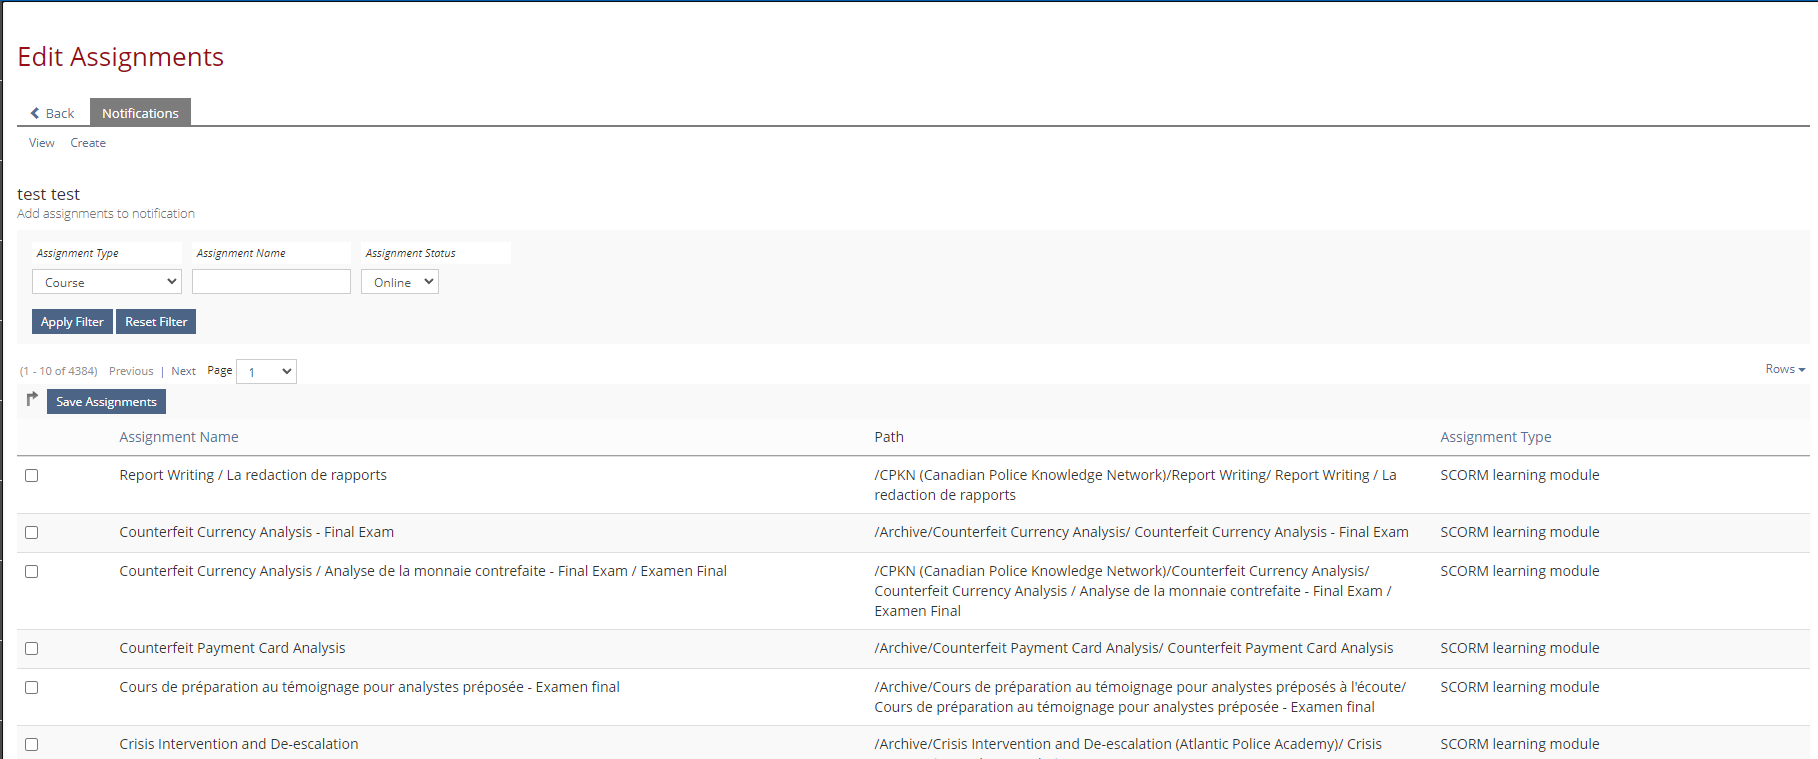Image resolution: width=1818 pixels, height=759 pixels.
Task: Open the Page number dropdown
Action: 266,372
